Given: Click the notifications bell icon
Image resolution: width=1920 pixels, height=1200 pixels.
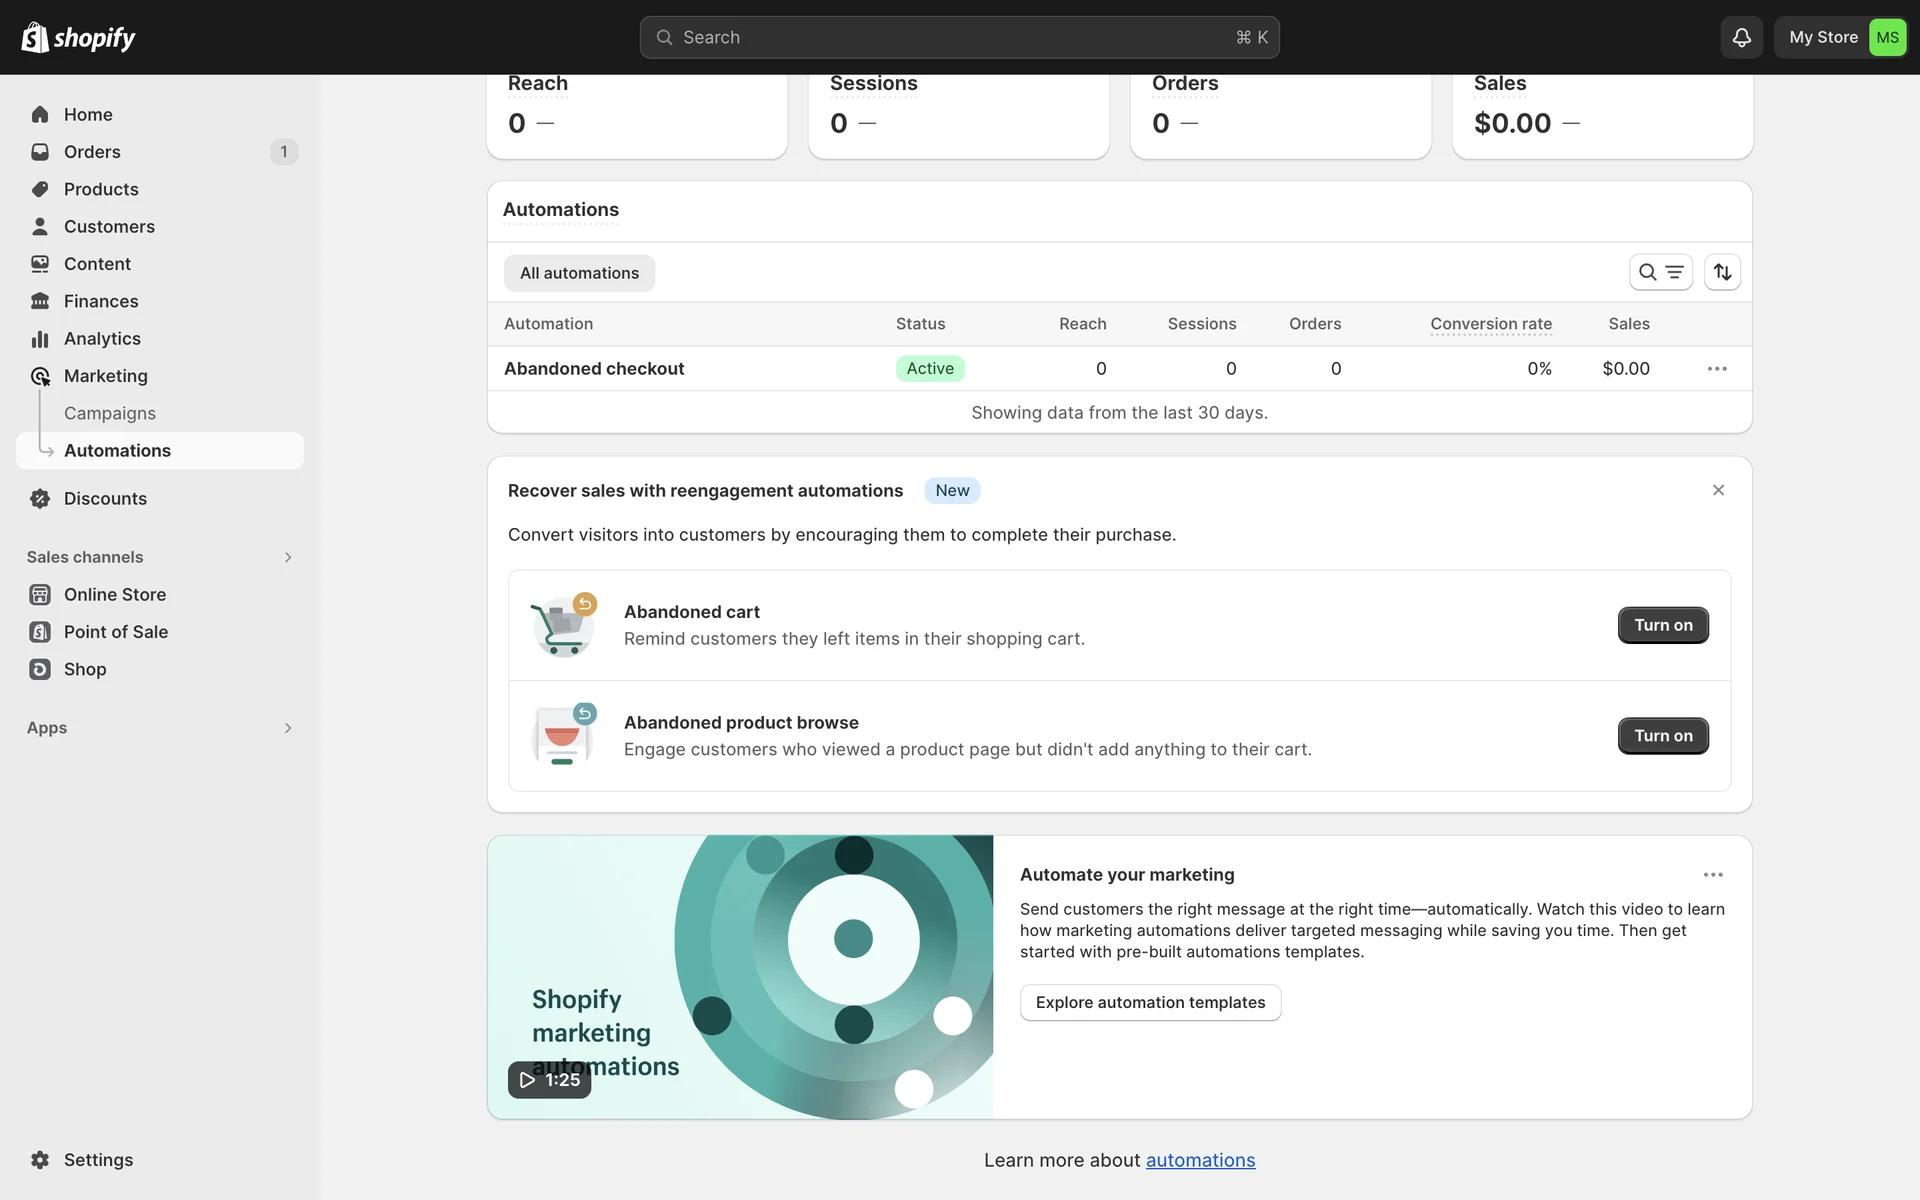Looking at the screenshot, I should point(1741,37).
